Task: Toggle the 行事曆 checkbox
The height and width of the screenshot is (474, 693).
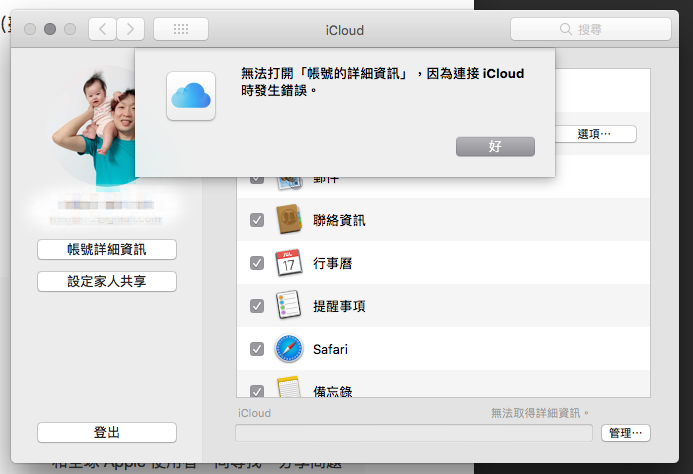Action: point(257,263)
